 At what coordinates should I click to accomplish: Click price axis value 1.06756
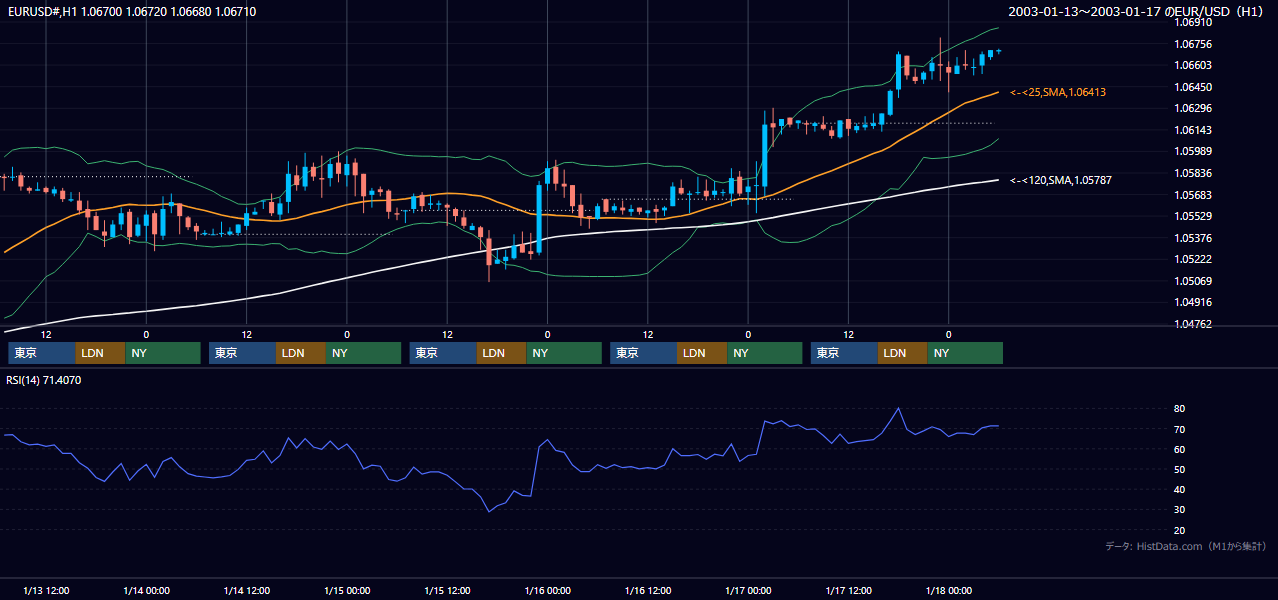click(x=1193, y=44)
